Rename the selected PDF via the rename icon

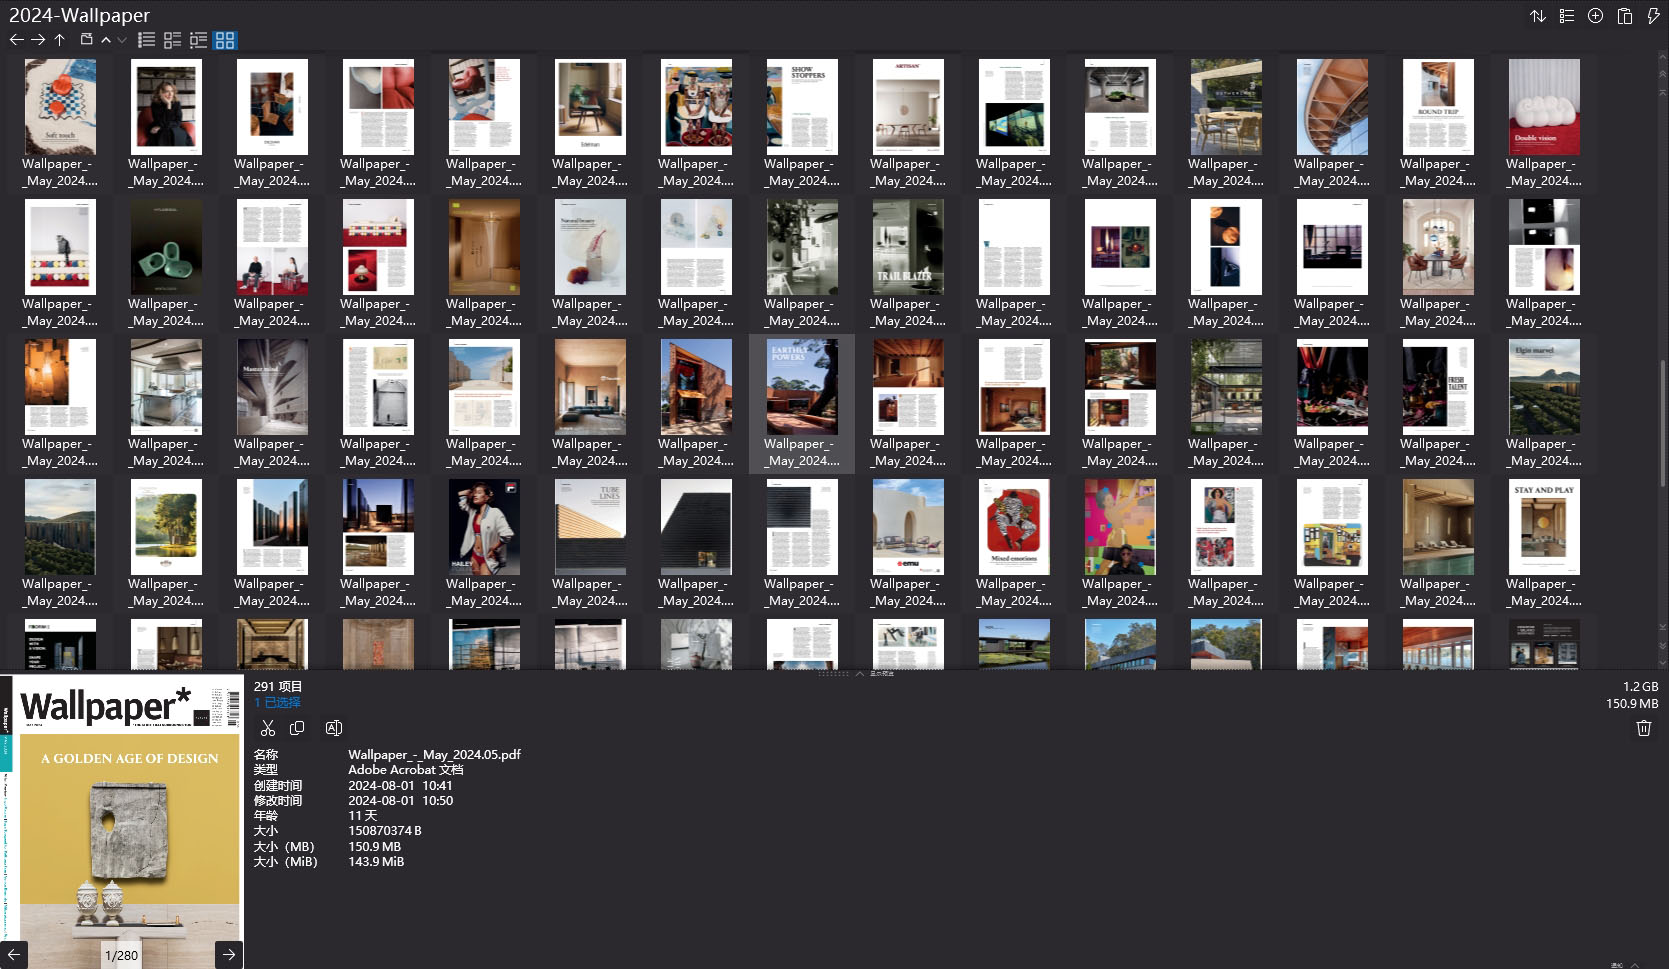point(333,728)
